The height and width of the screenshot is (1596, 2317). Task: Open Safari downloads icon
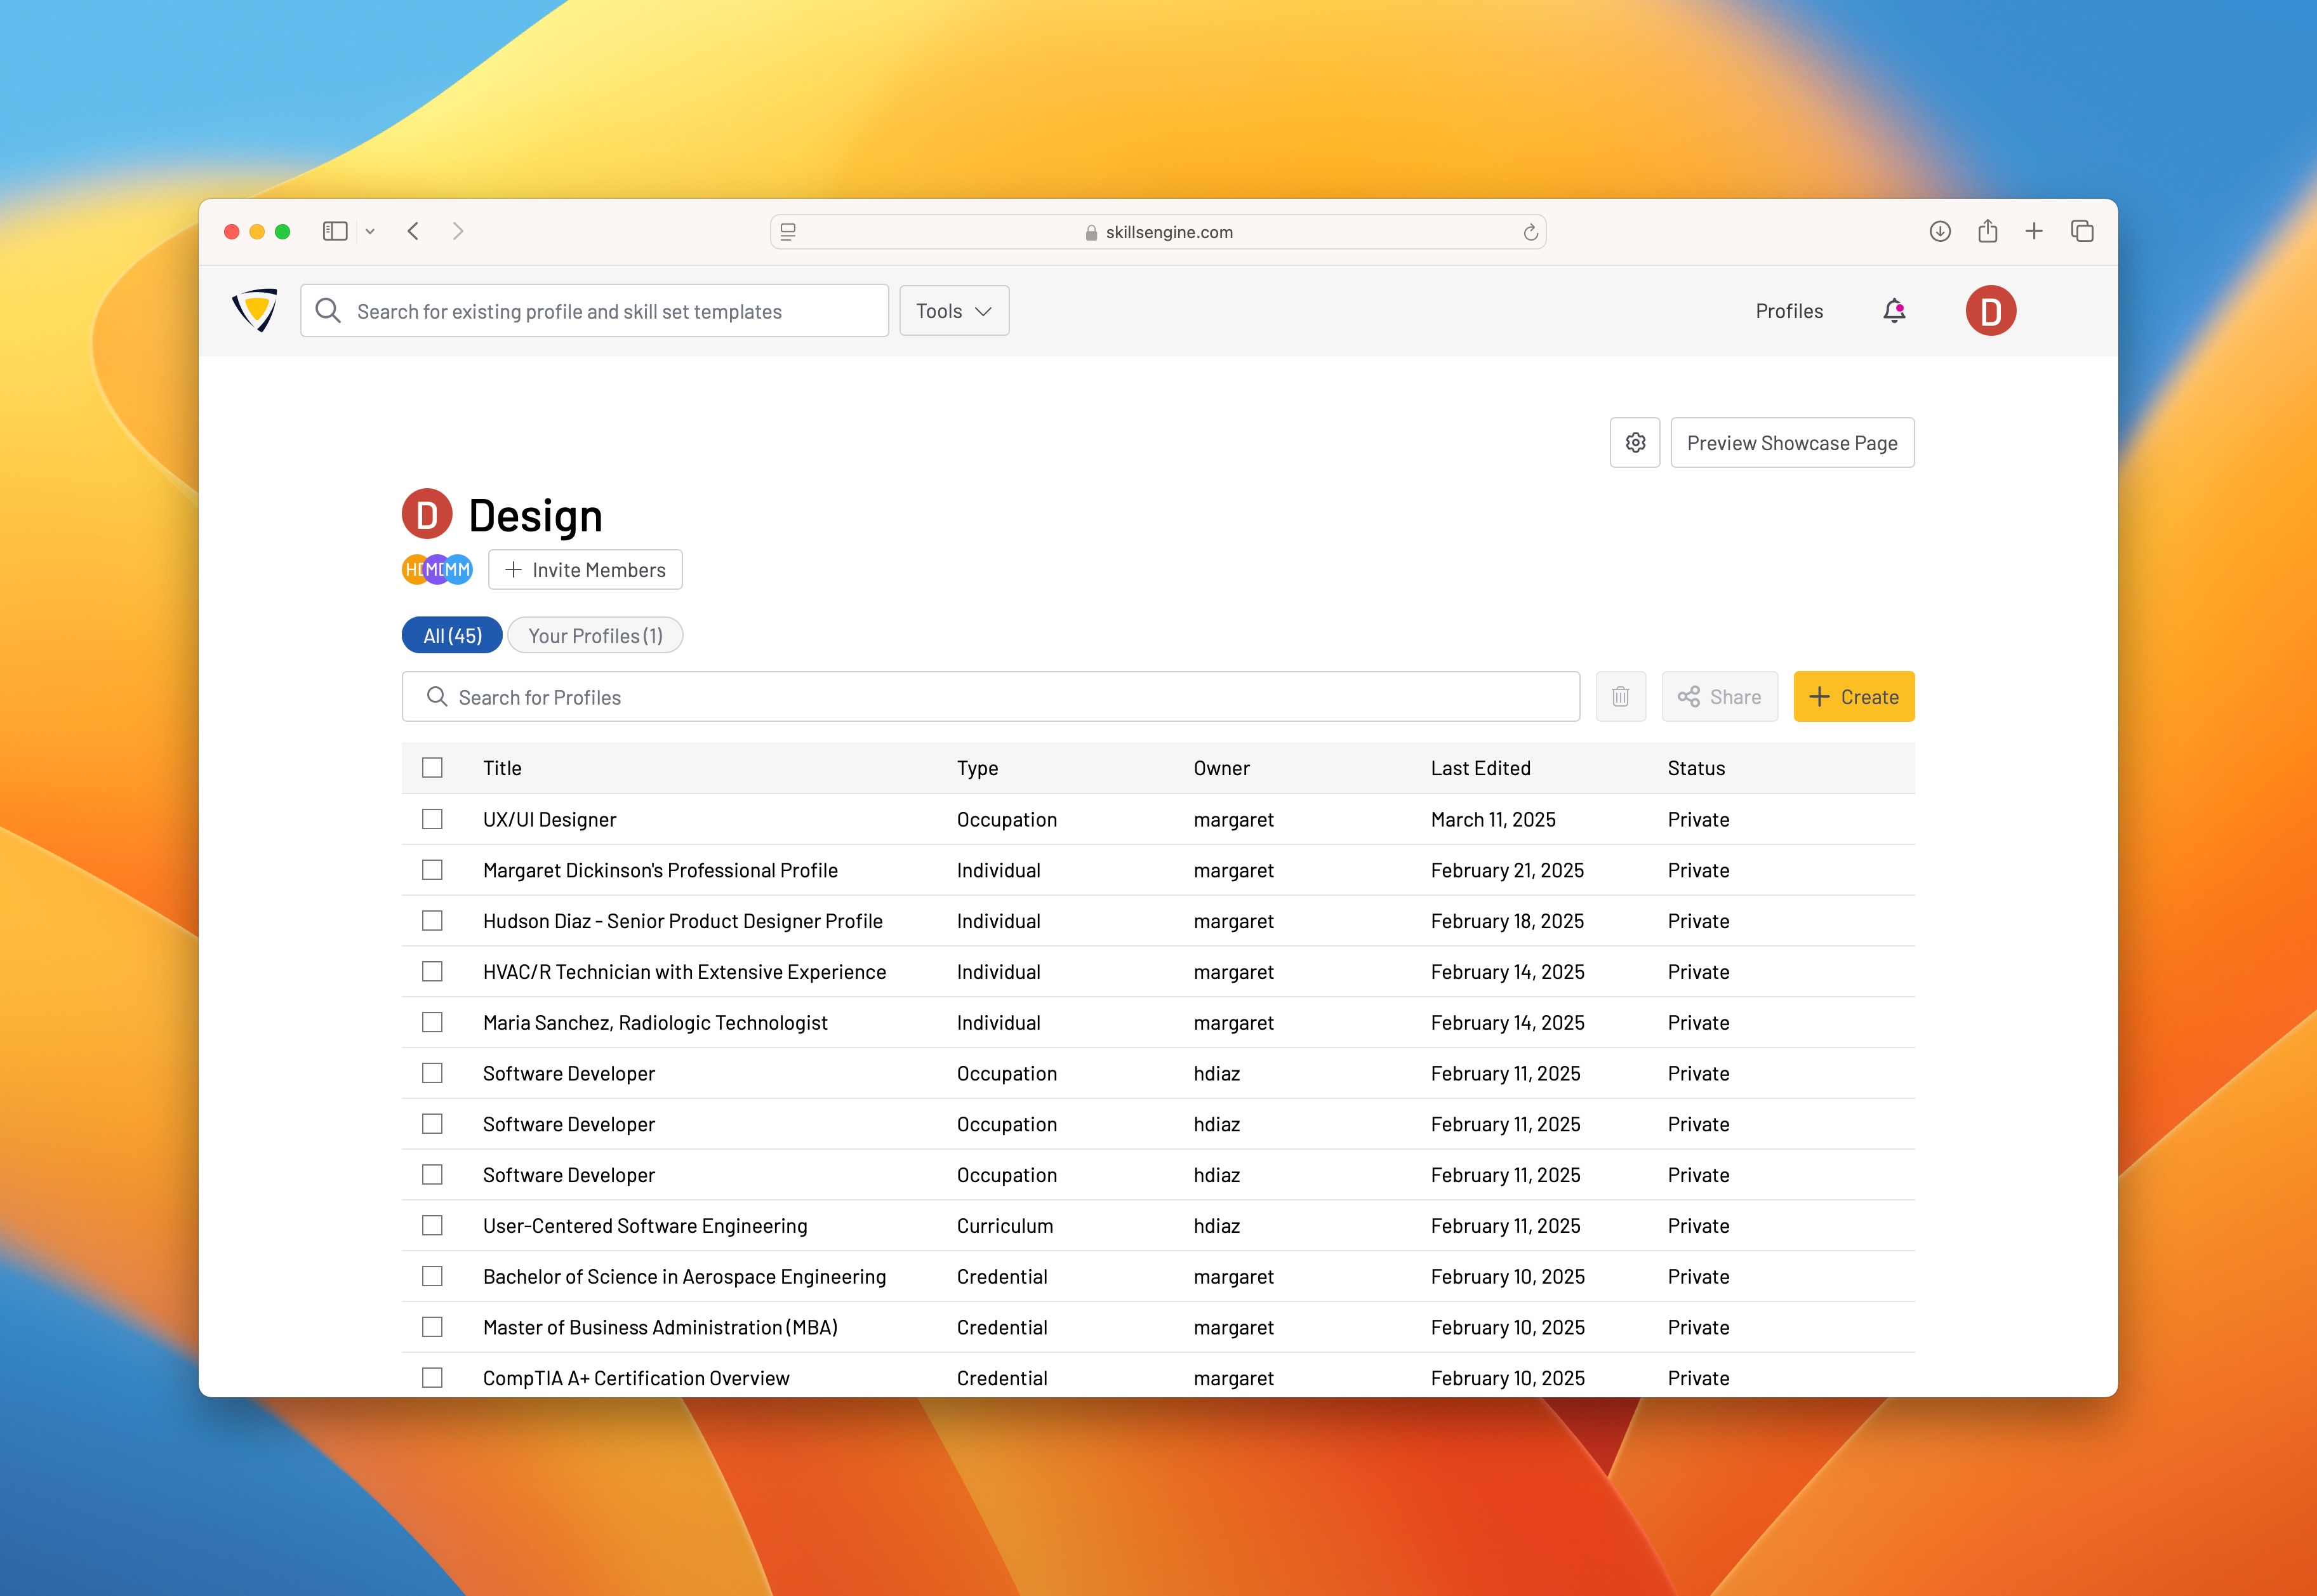(1939, 232)
